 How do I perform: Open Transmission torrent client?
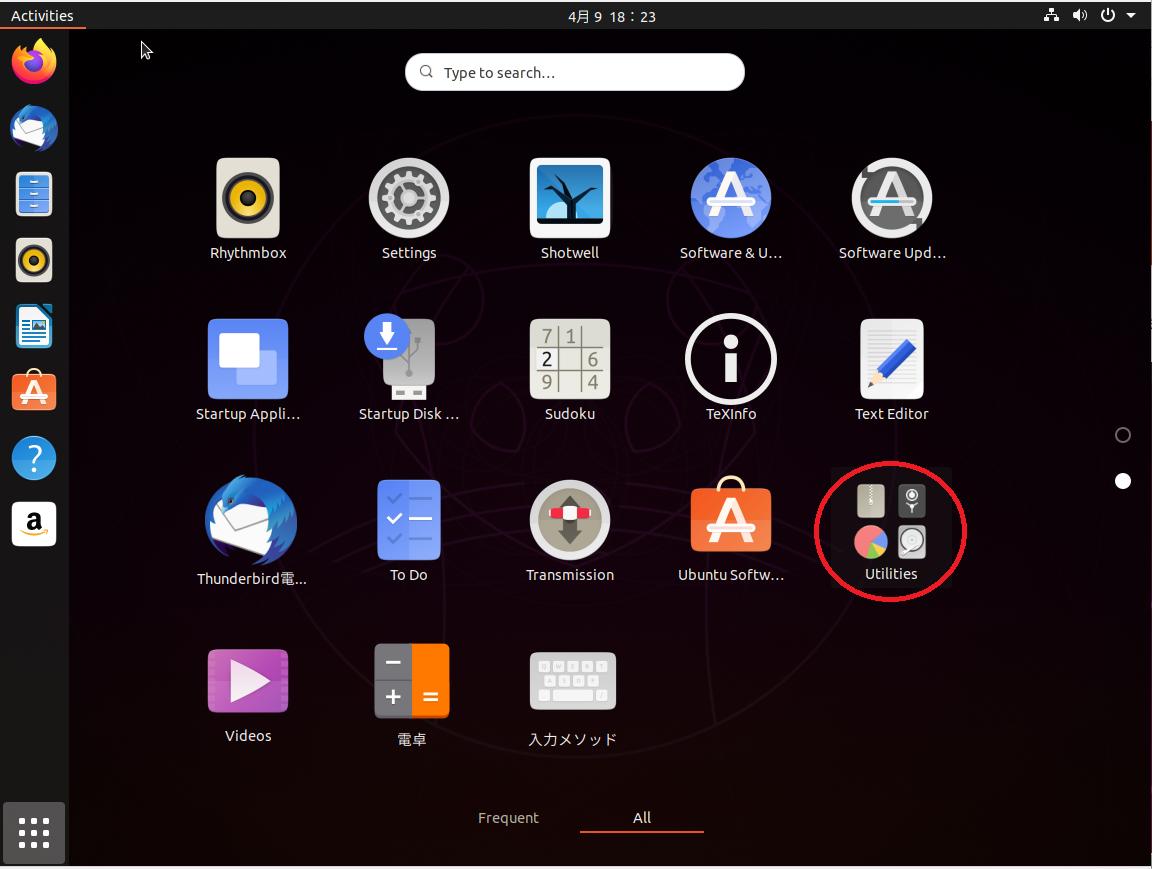click(569, 531)
